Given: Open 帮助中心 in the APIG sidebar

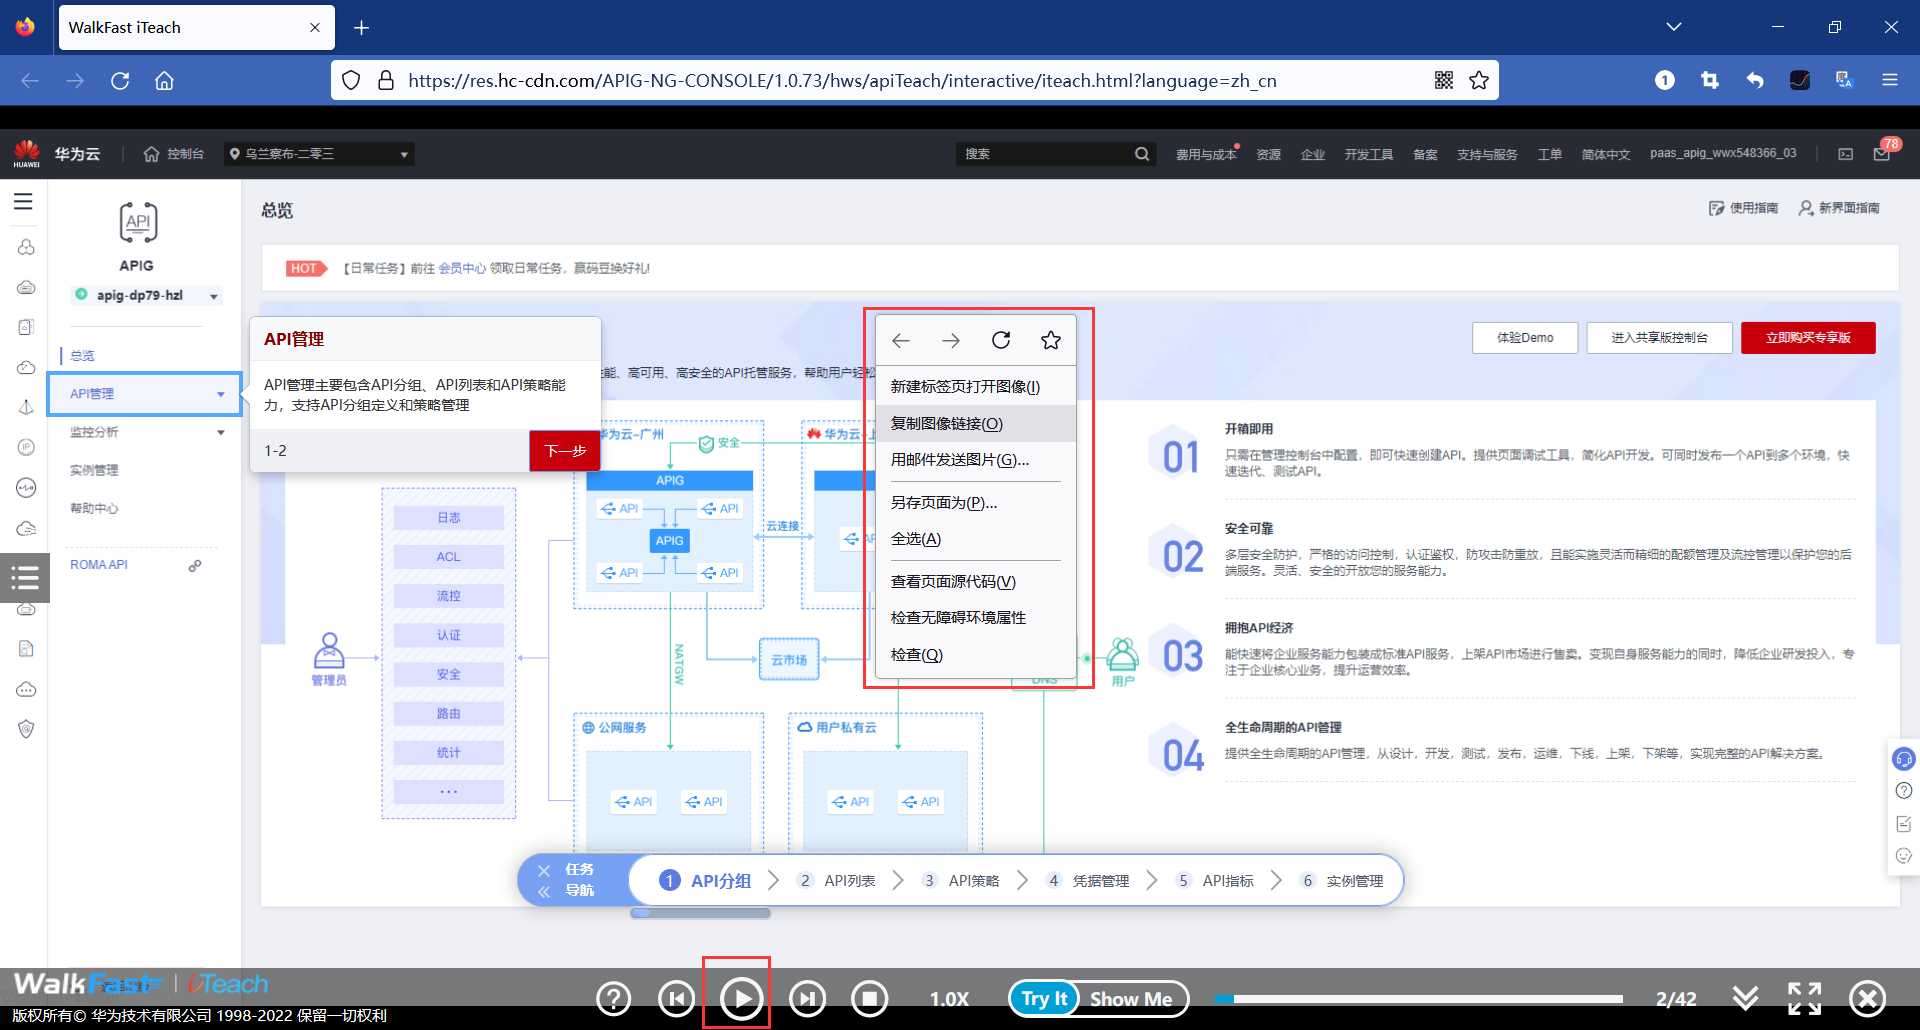Looking at the screenshot, I should click(94, 508).
